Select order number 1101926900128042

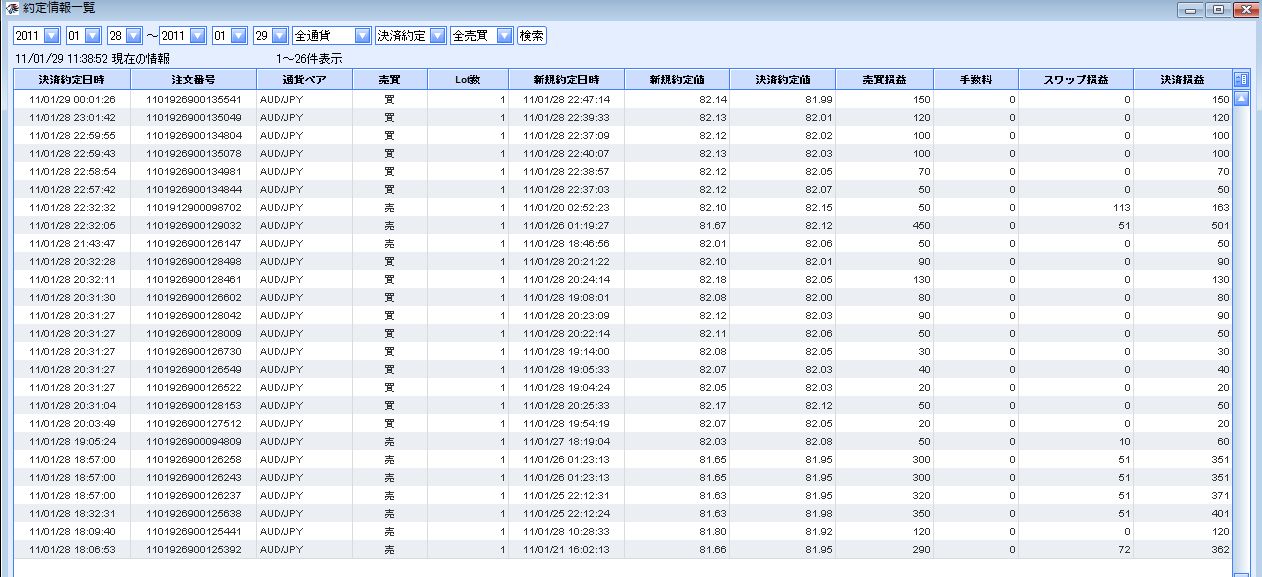pyautogui.click(x=193, y=315)
